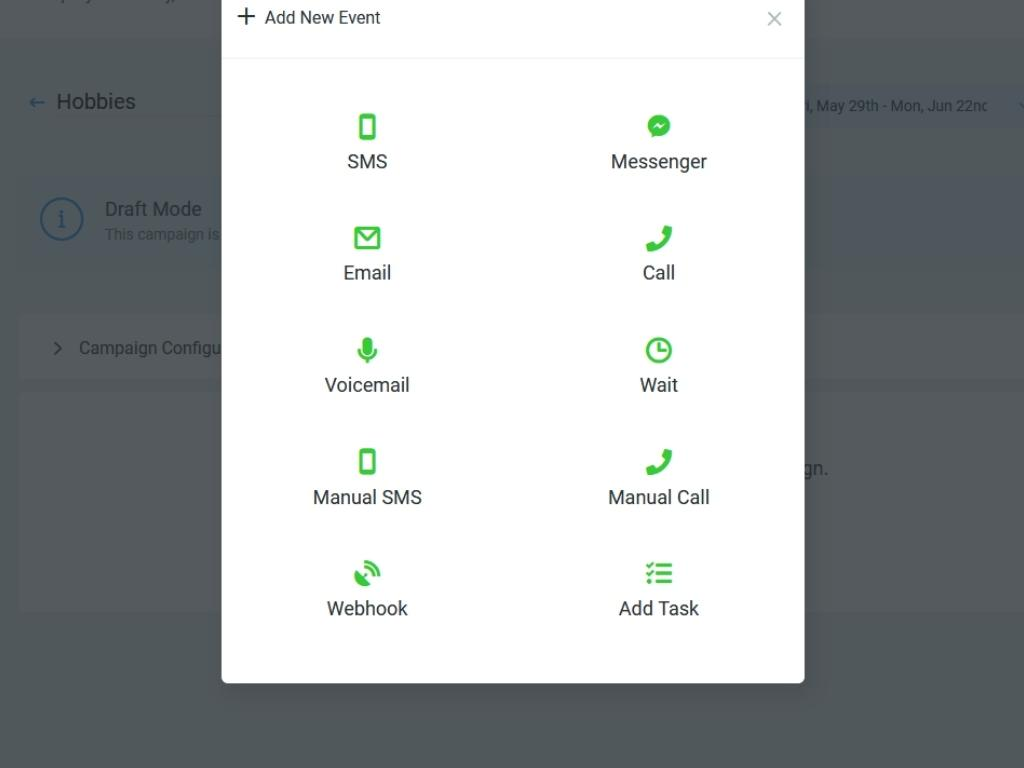Click the Add New Event plus icon
This screenshot has height=768, width=1024.
[x=246, y=16]
